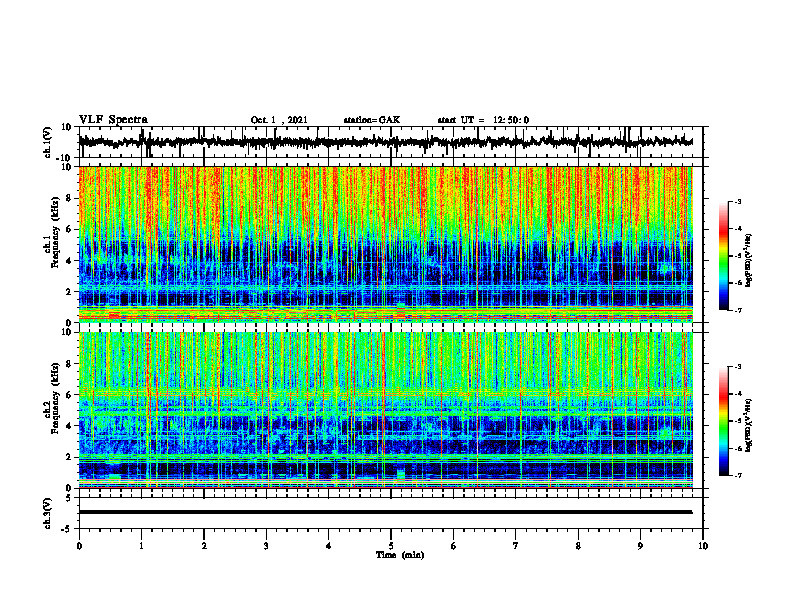Click the "Time (min)" x-axis title
The width and height of the screenshot is (792, 612).
pos(400,555)
